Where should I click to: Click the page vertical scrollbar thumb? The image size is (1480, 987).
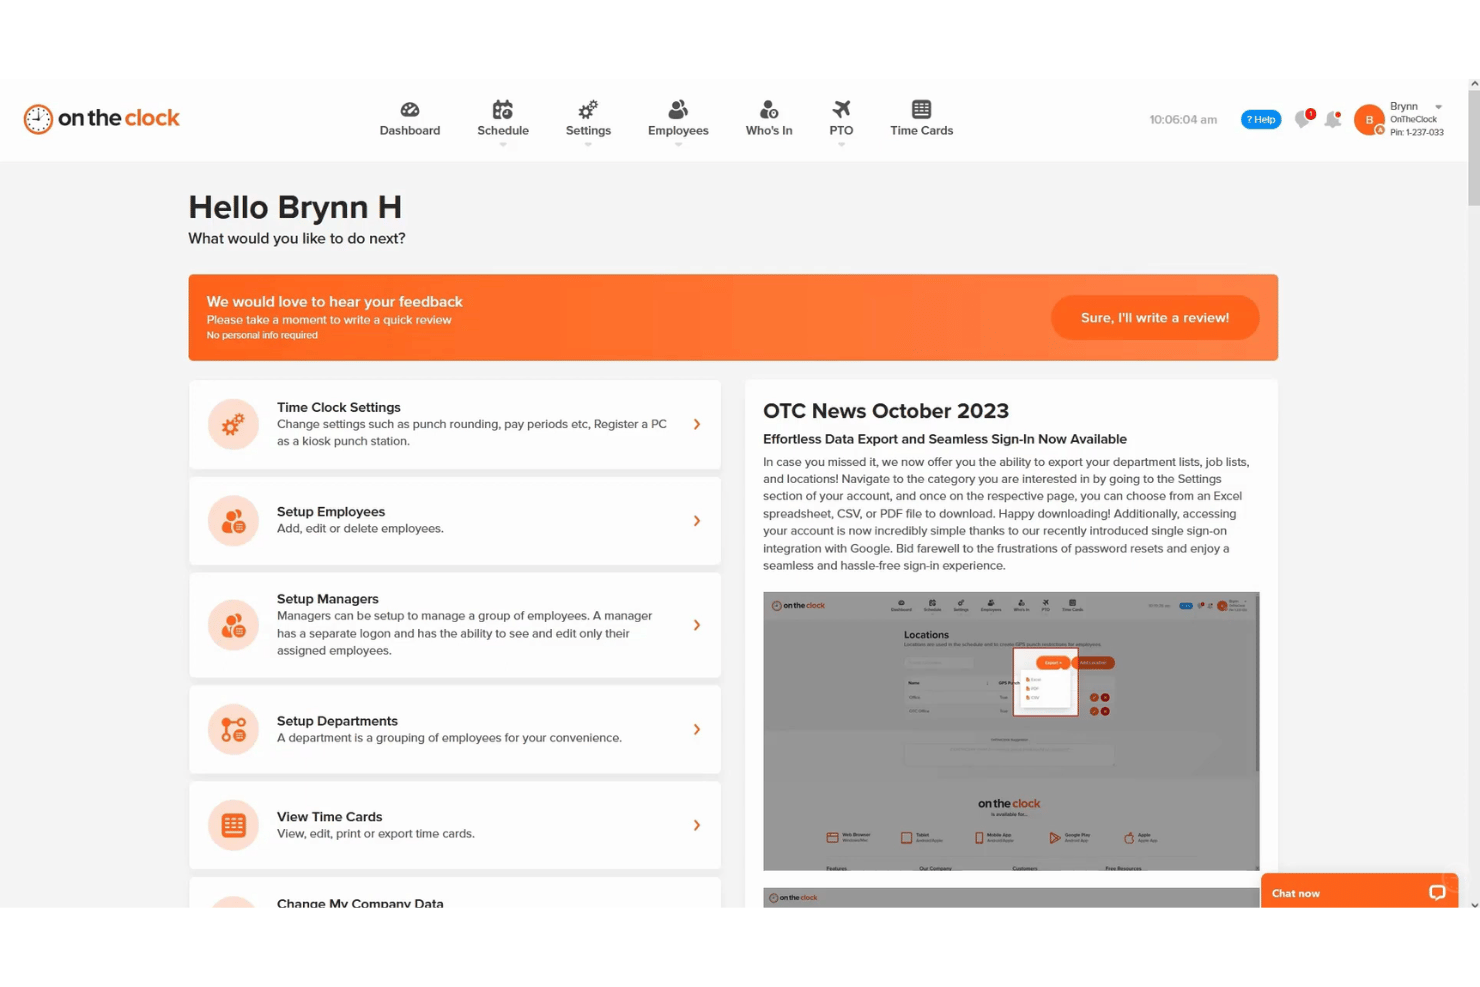click(1474, 148)
